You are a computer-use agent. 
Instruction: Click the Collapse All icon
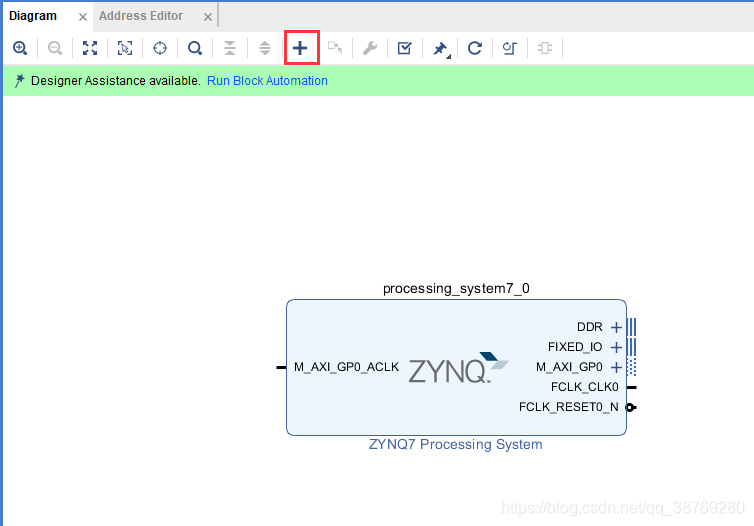click(x=230, y=48)
